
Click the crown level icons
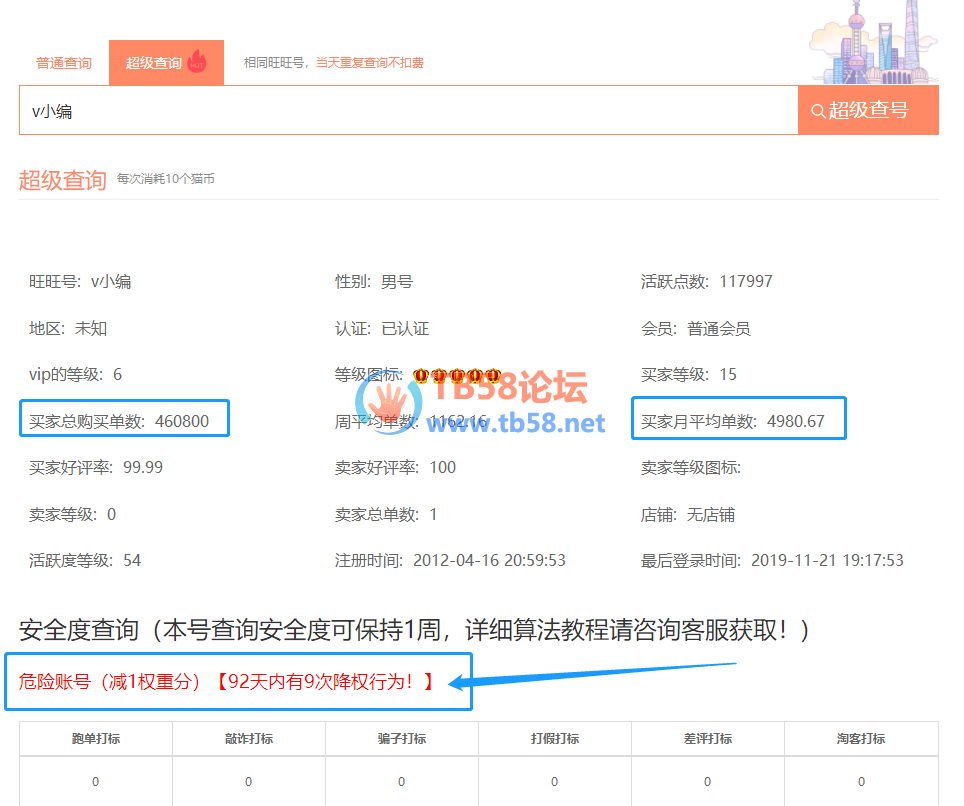coord(456,375)
